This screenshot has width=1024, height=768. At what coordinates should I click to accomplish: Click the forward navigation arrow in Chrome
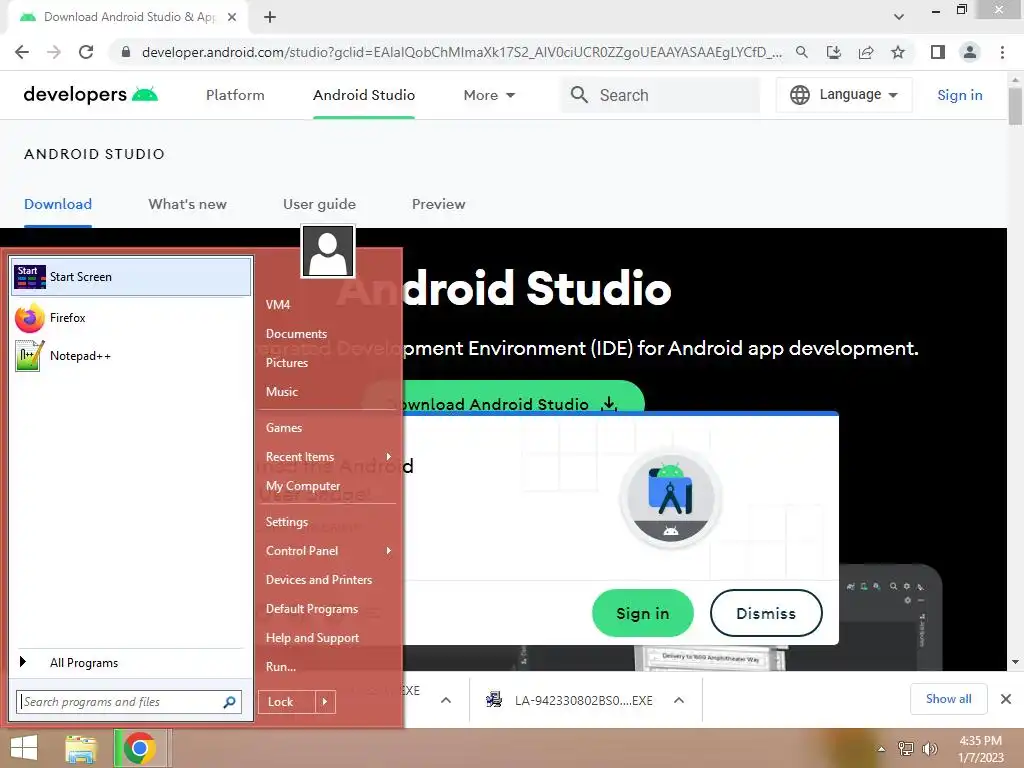(x=54, y=52)
